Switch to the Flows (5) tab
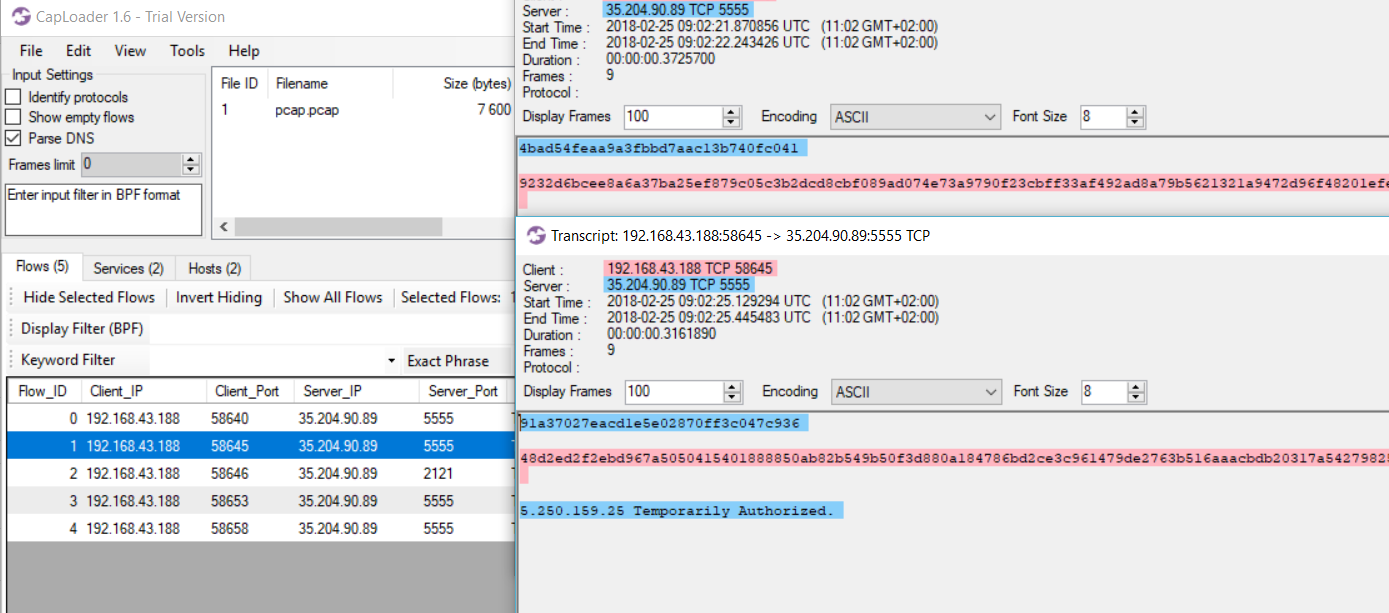This screenshot has width=1389, height=613. click(x=41, y=267)
